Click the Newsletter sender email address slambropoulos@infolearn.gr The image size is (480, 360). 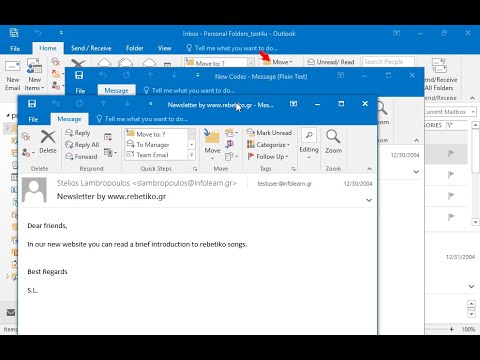[184, 183]
